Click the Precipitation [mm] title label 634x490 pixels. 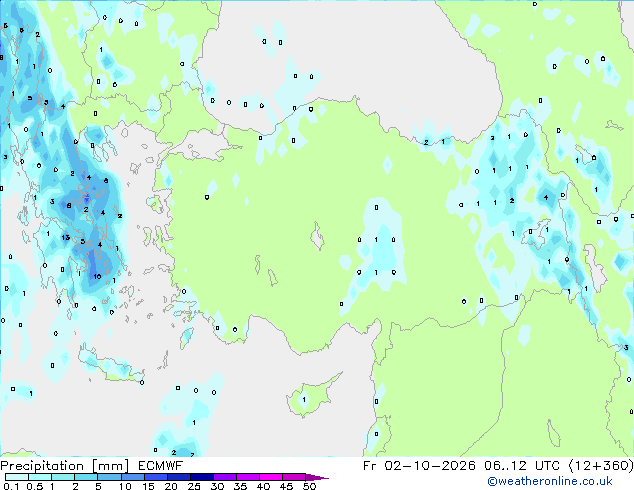coord(65,466)
